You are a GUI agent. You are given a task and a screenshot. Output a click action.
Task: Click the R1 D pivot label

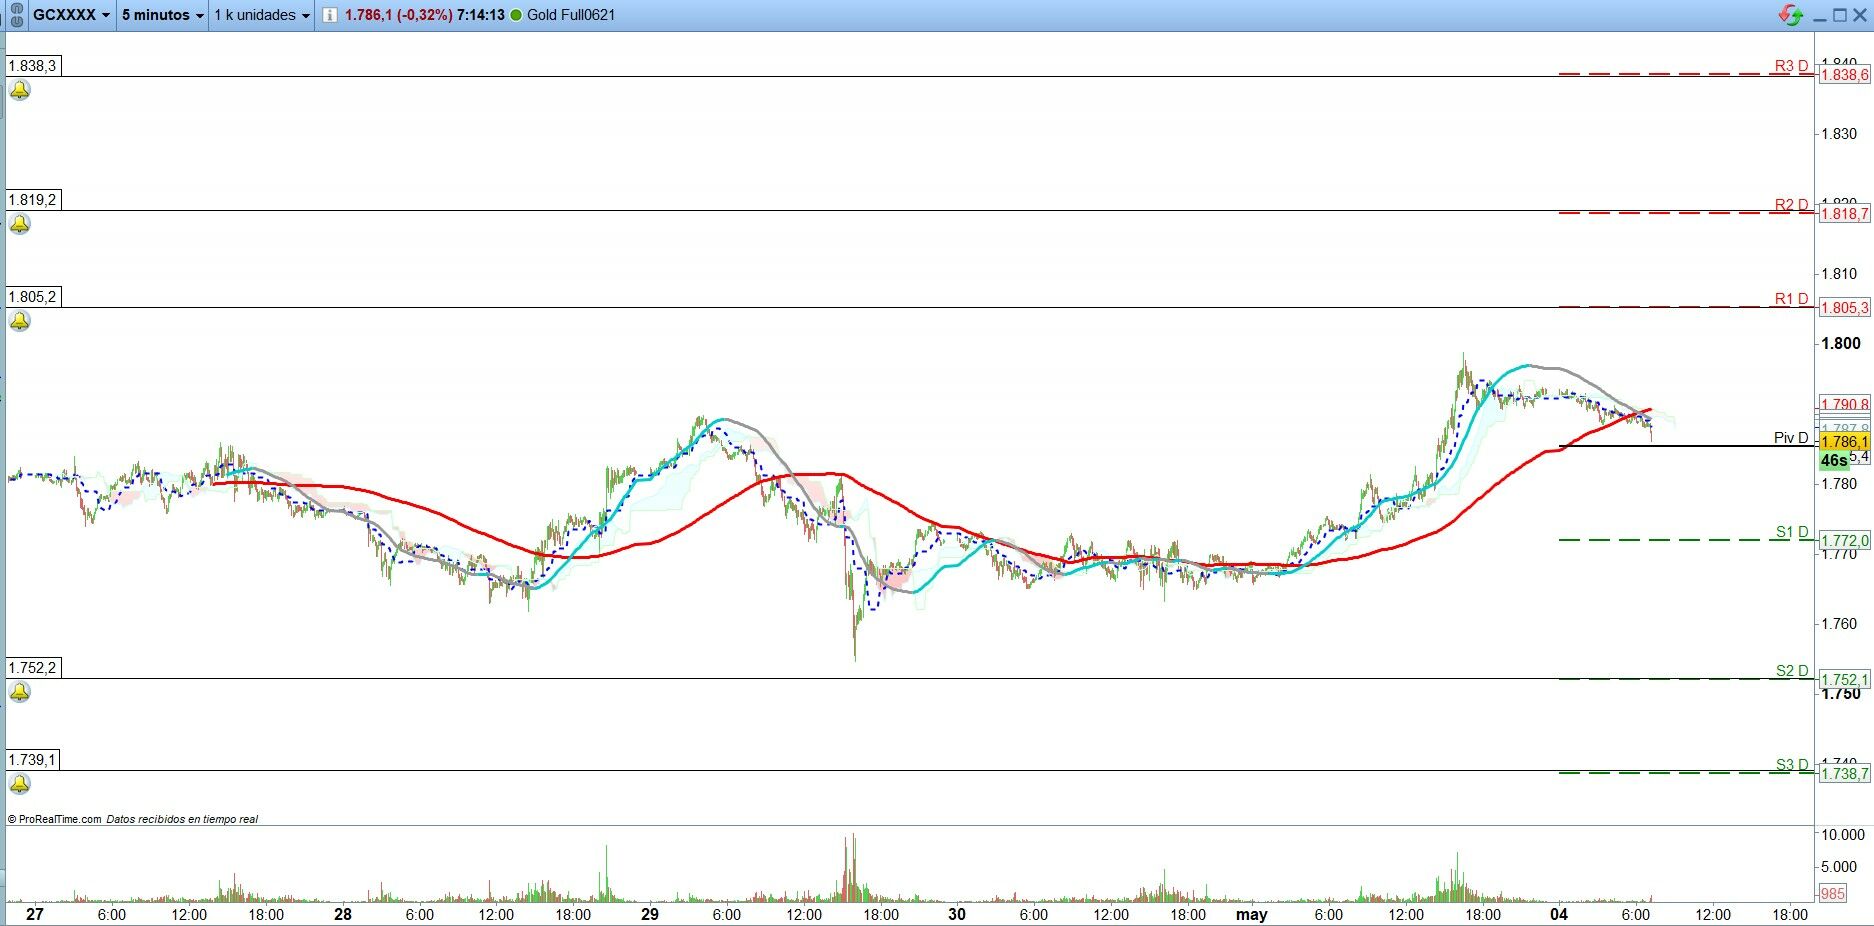pos(1791,299)
